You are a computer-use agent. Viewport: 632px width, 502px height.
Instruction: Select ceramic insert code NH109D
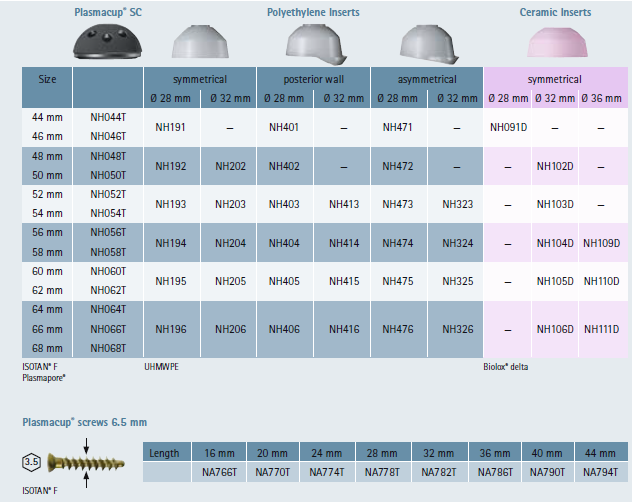[601, 243]
